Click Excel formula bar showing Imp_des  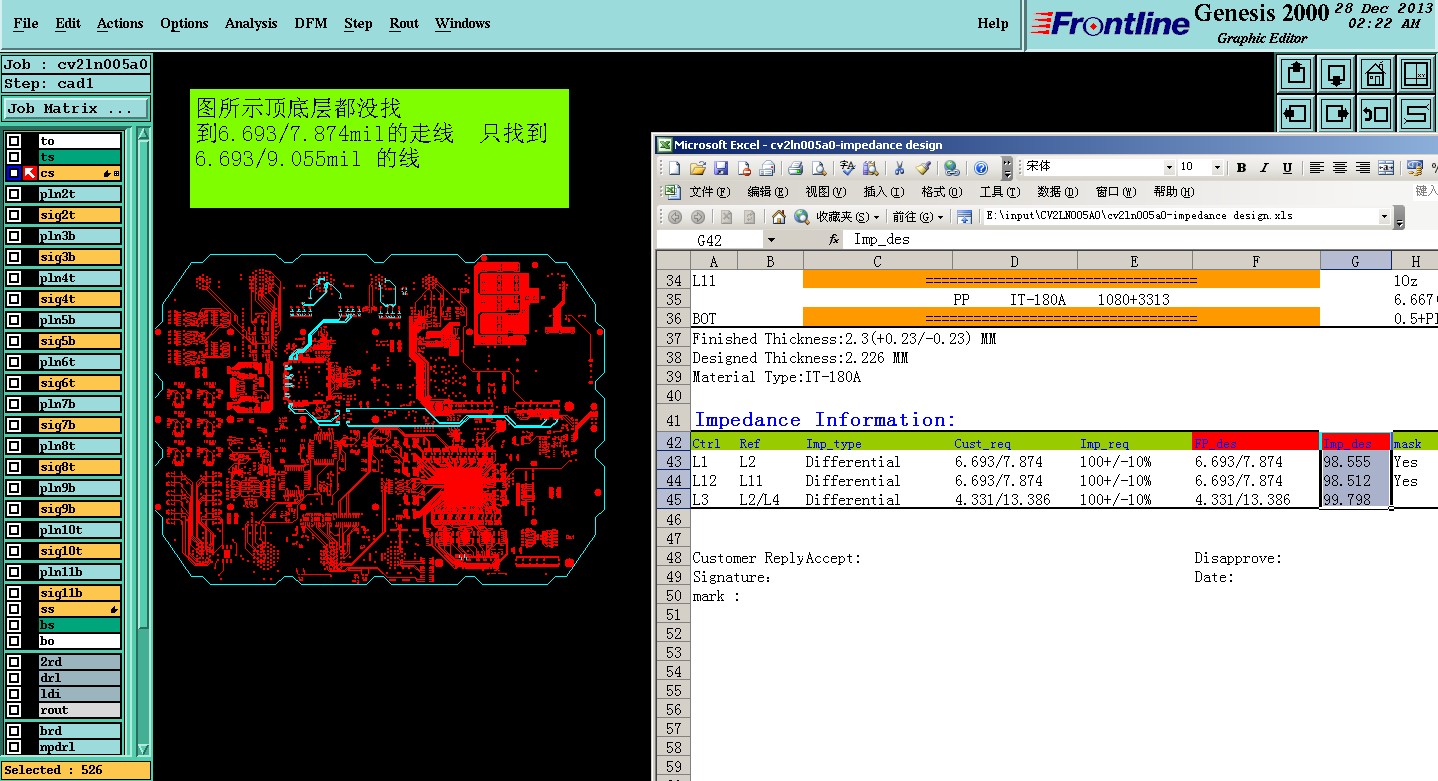click(1140, 240)
